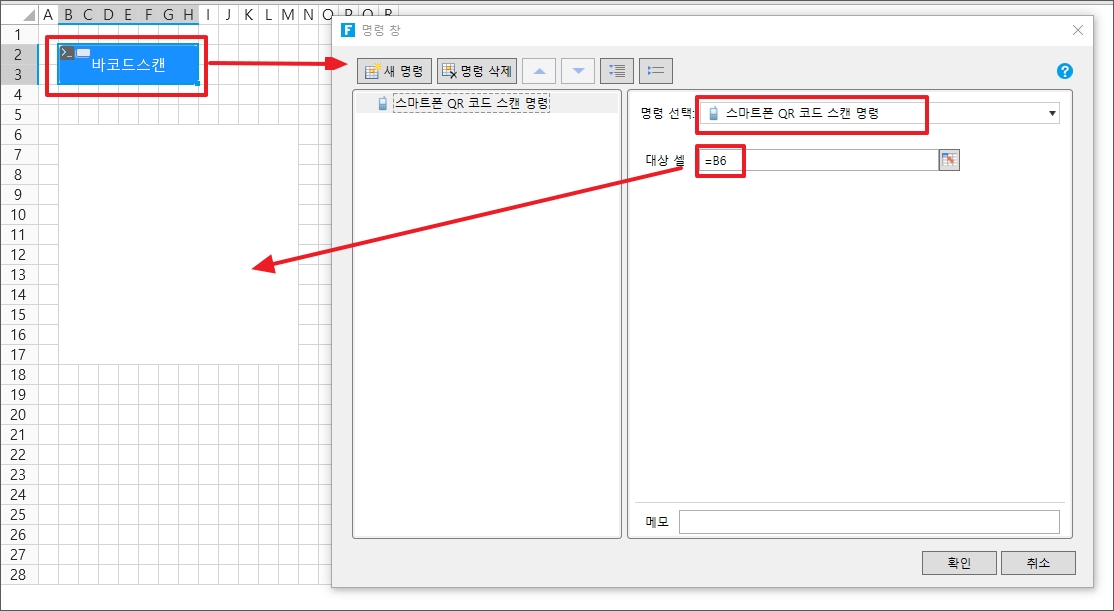Click the increase indent list icon
The width and height of the screenshot is (1114, 611).
pos(617,71)
